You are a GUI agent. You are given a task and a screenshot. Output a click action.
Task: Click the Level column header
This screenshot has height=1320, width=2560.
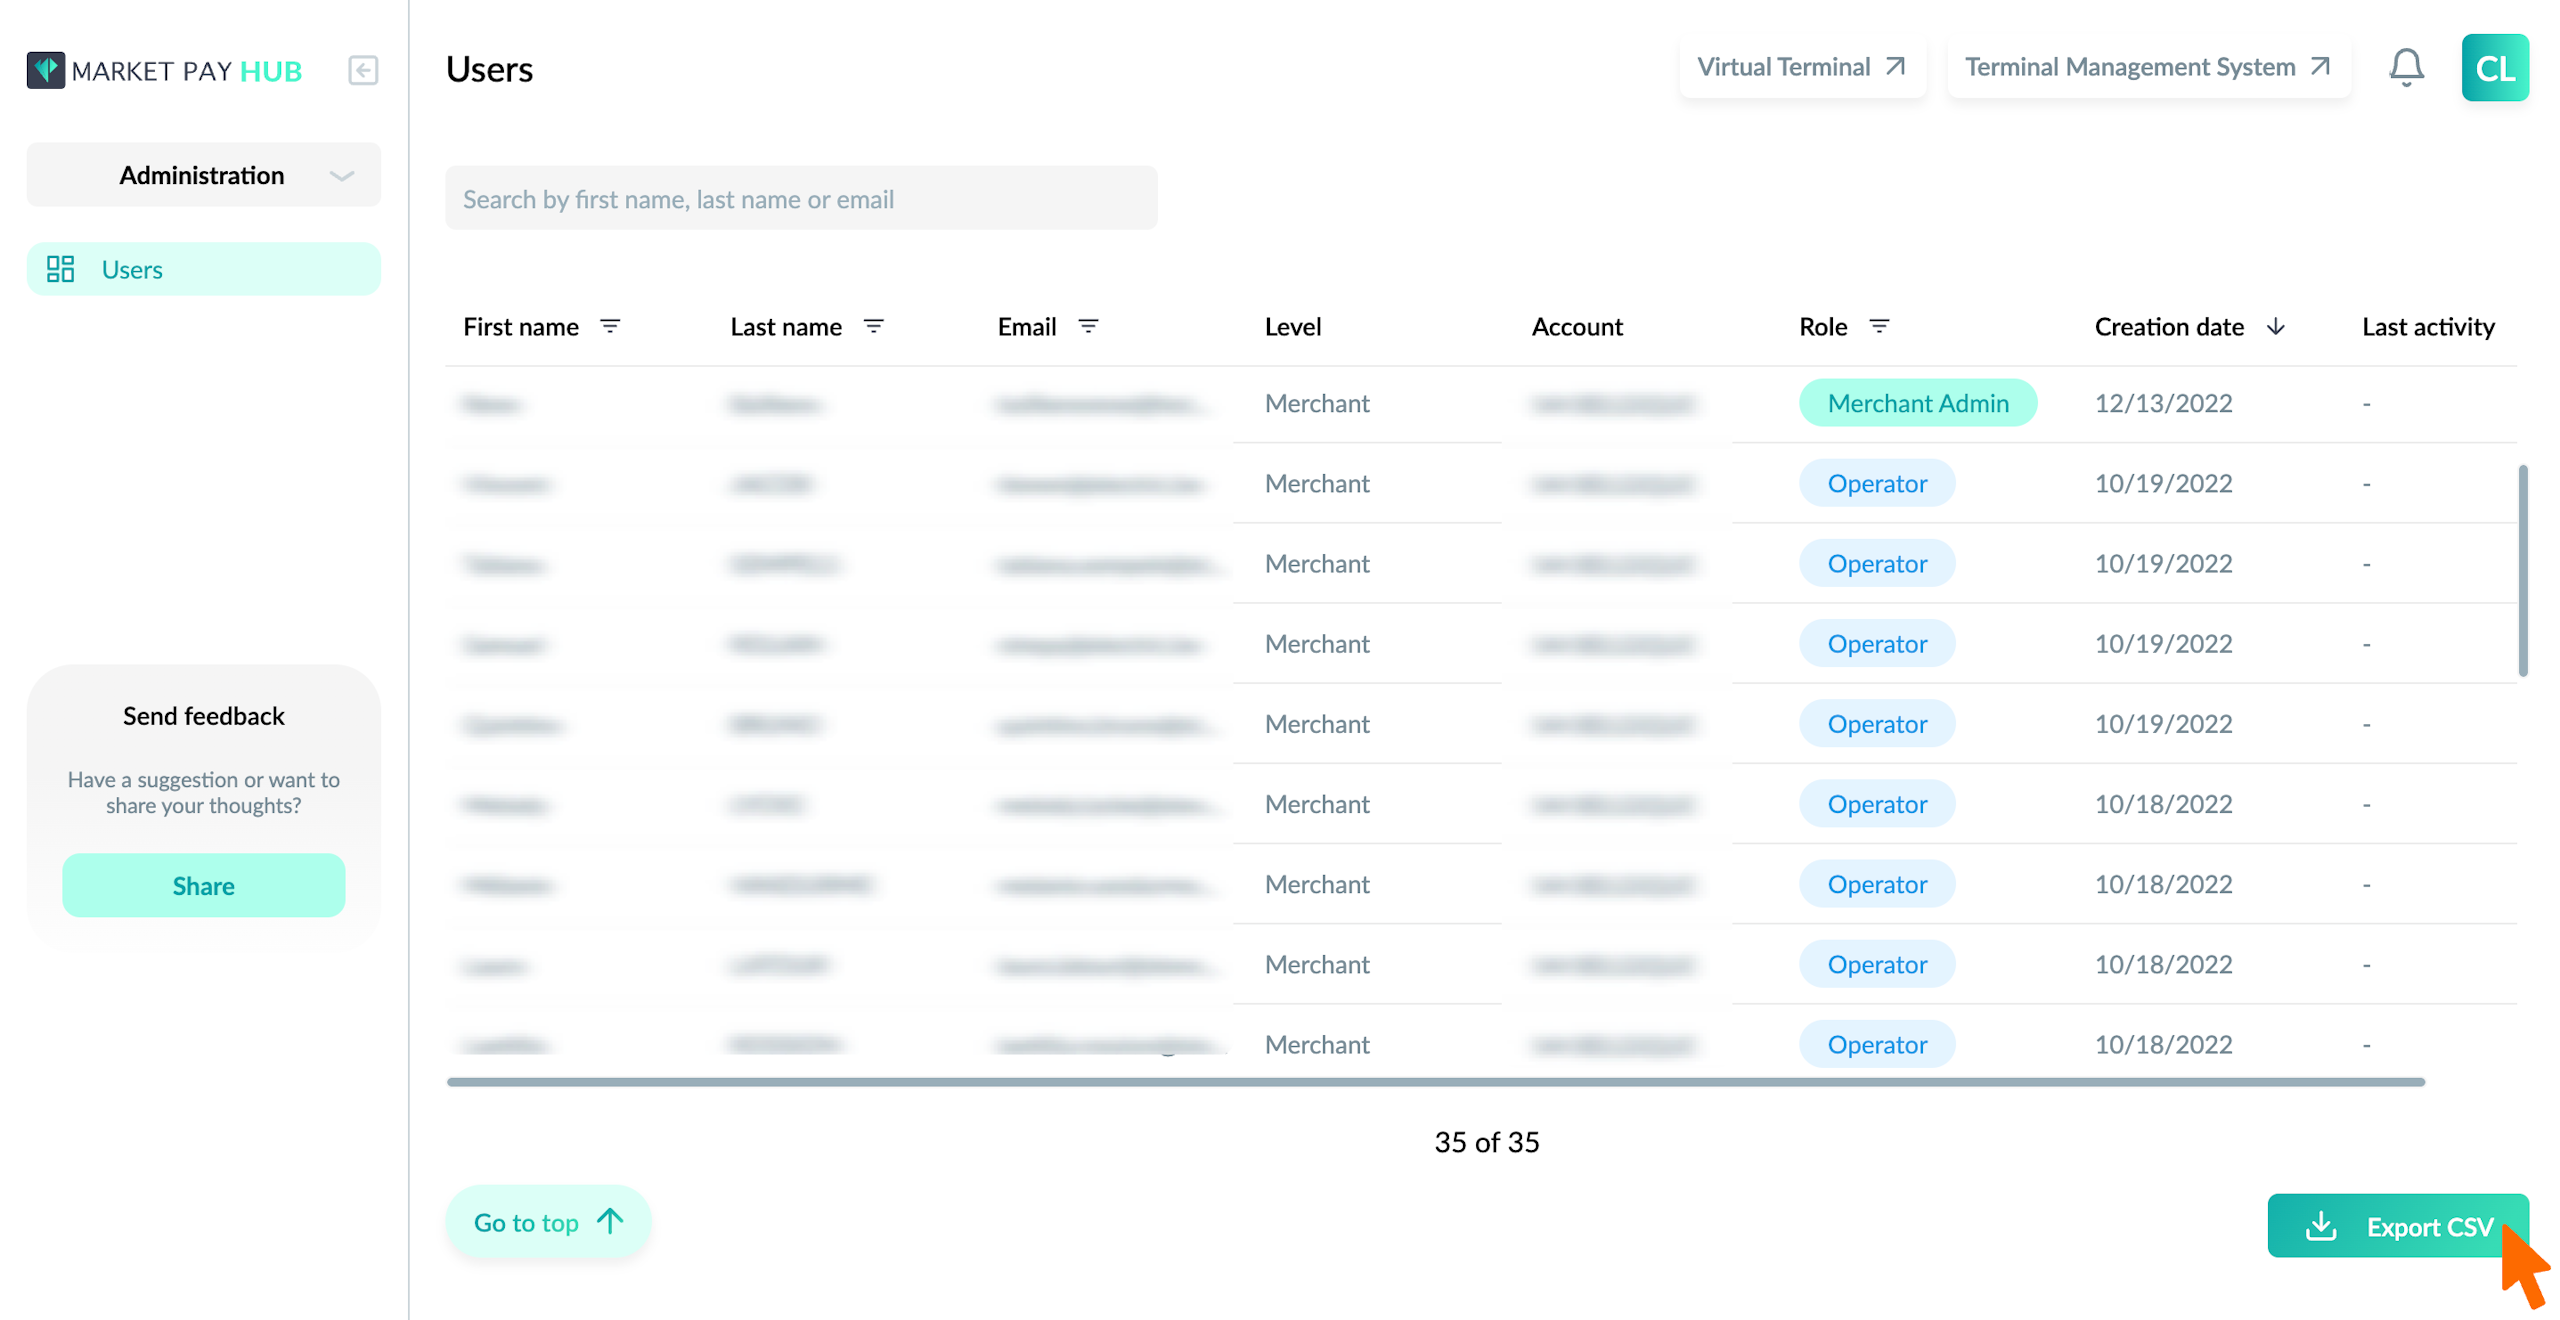(x=1292, y=326)
